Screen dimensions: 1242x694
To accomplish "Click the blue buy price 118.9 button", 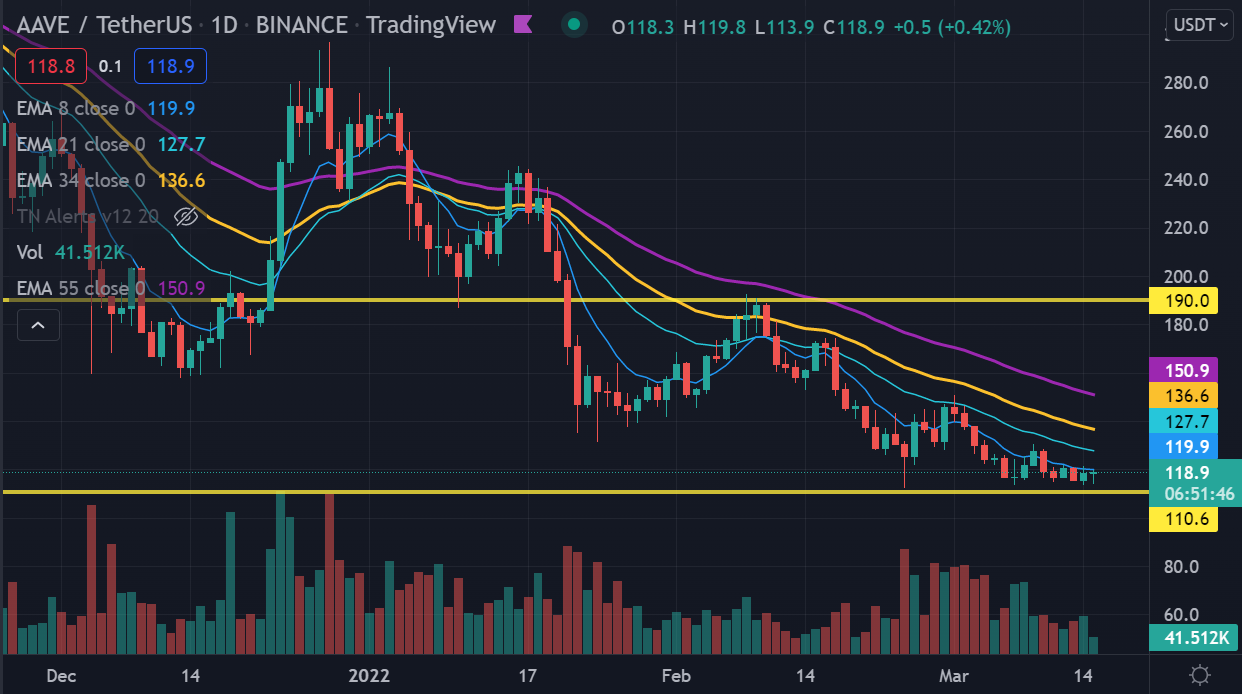I will pos(170,66).
